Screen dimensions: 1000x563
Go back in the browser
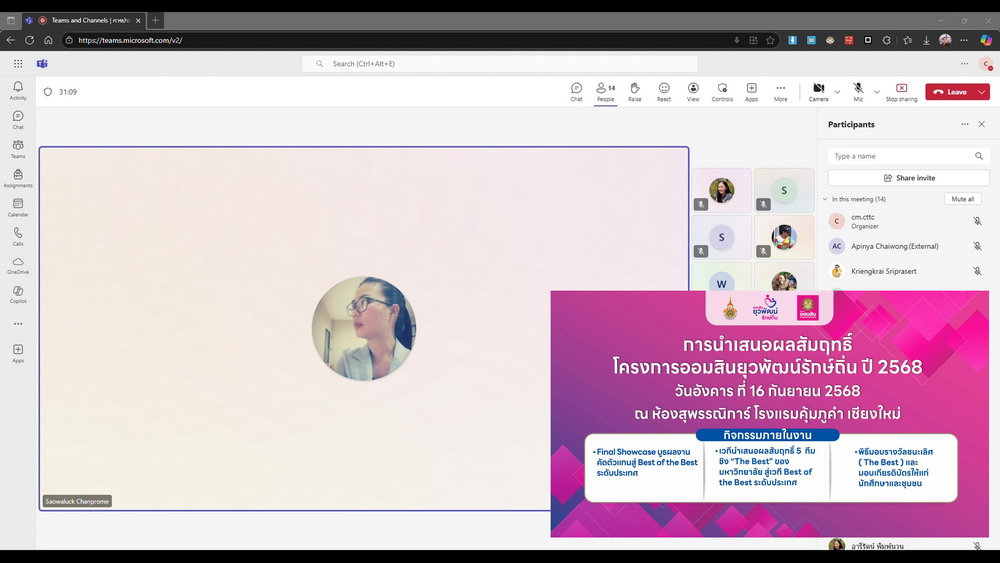11,40
